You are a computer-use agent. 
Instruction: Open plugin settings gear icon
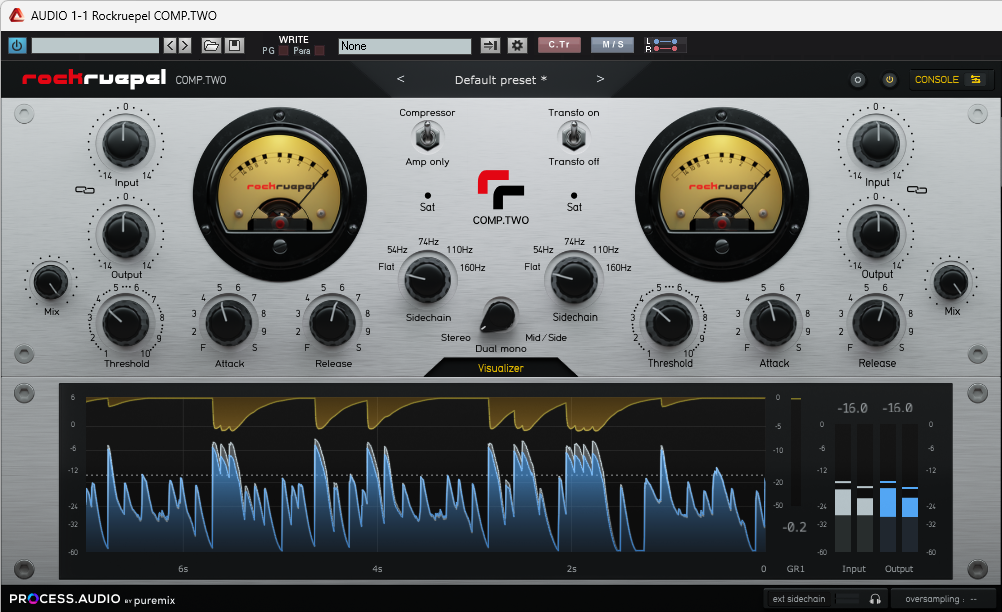(x=517, y=45)
